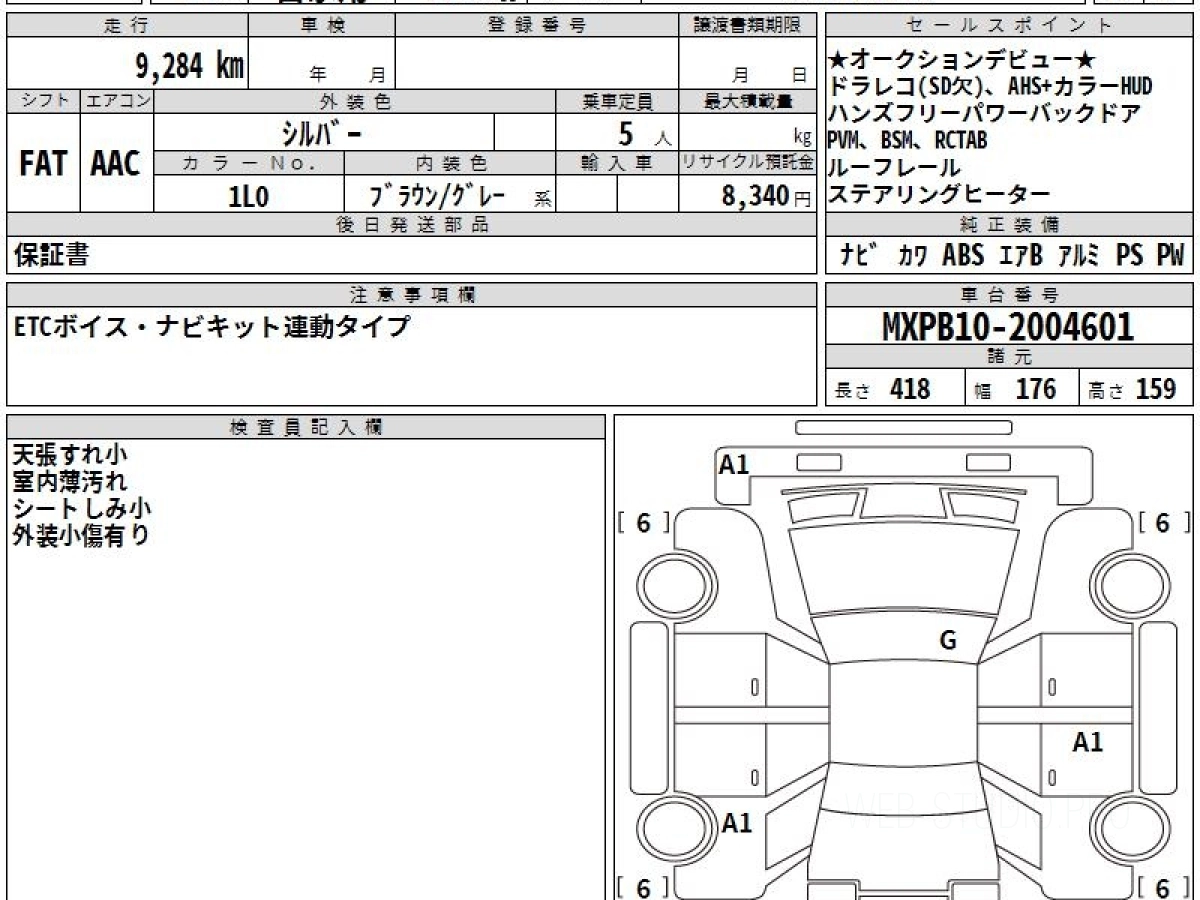Viewport: 1200px width, 900px height.
Task: Select the ABS equipment code
Action: 963,255
